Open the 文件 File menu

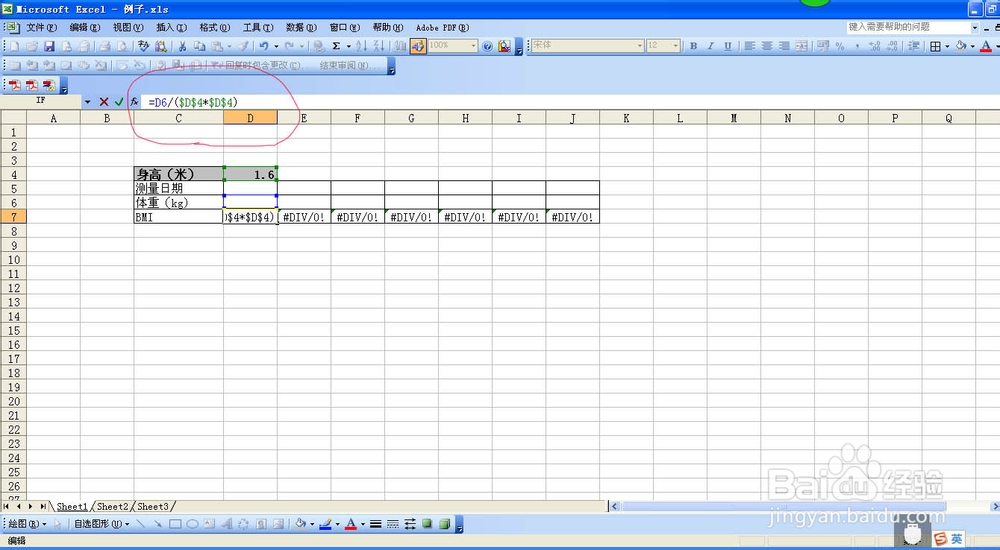pos(41,27)
